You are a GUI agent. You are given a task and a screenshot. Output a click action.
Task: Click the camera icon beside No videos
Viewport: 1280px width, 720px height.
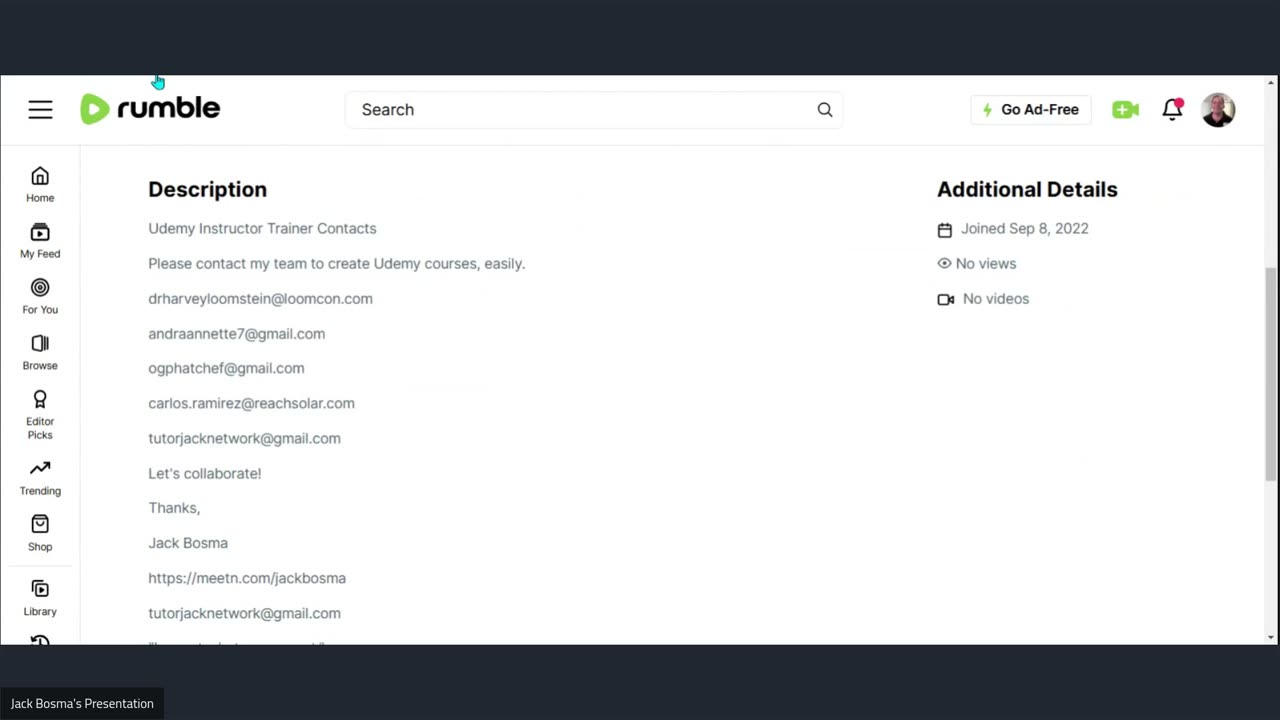(x=946, y=299)
